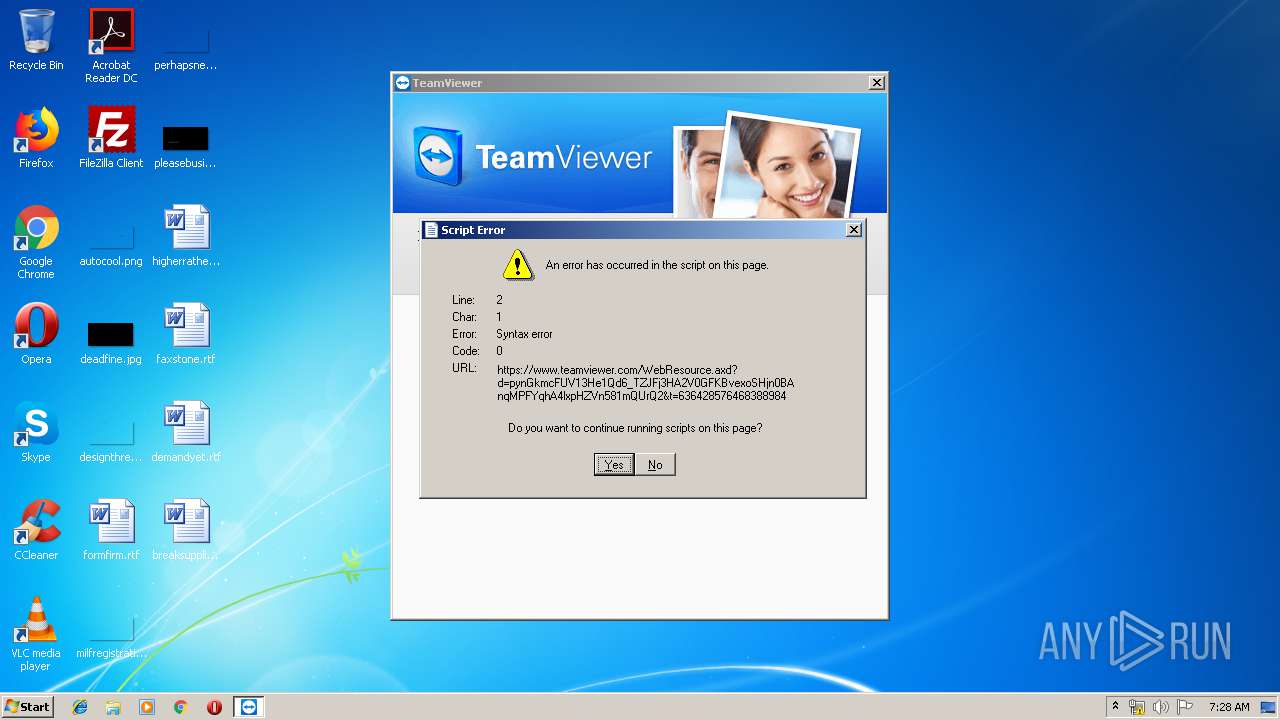Click the 7:28 AM clock
Image resolution: width=1280 pixels, height=720 pixels.
pos(1229,707)
